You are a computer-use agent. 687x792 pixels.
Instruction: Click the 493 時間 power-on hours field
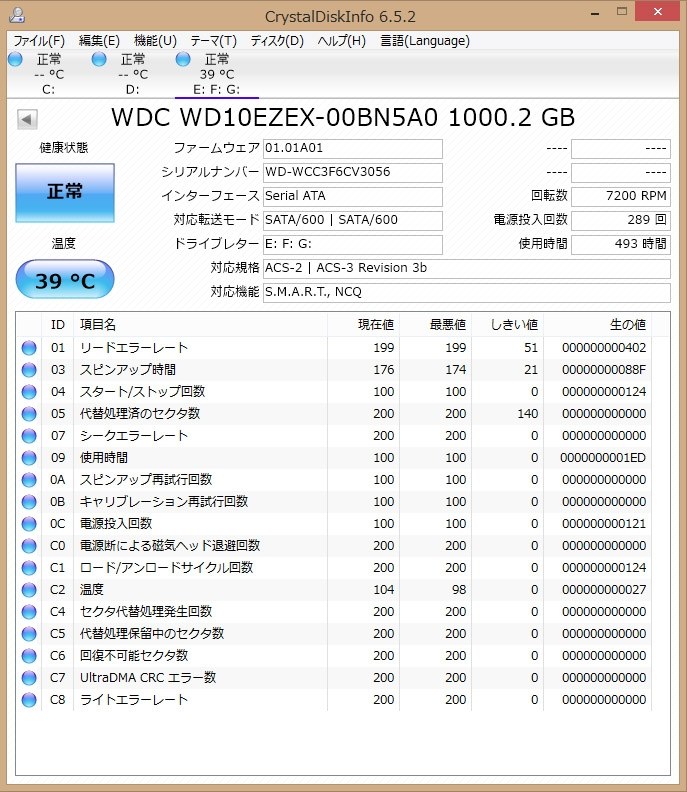tap(621, 244)
